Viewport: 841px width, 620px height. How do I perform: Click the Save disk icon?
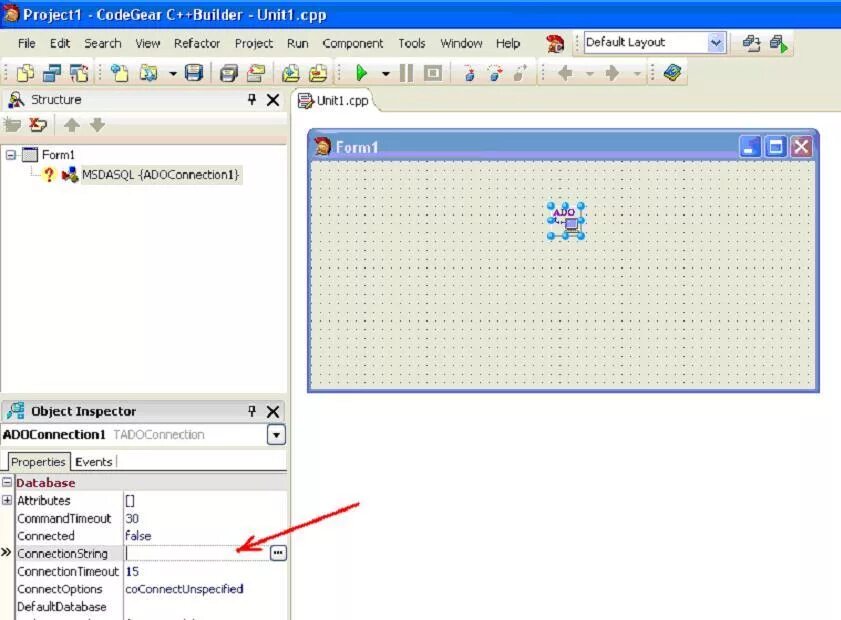194,72
